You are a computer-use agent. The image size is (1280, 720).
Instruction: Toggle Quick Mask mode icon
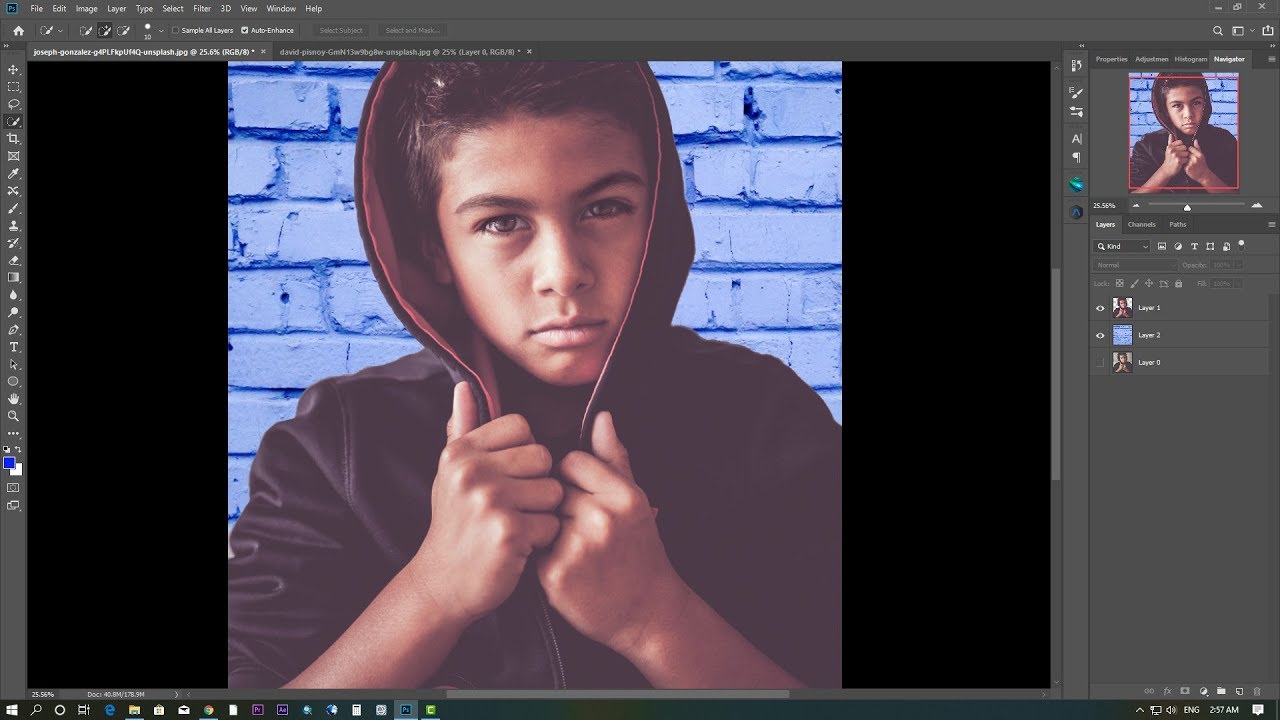tap(14, 487)
